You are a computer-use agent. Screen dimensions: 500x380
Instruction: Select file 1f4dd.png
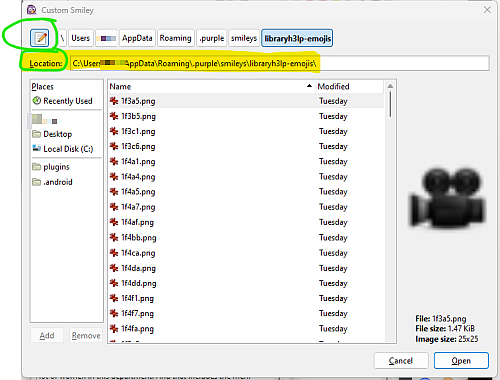[246, 283]
